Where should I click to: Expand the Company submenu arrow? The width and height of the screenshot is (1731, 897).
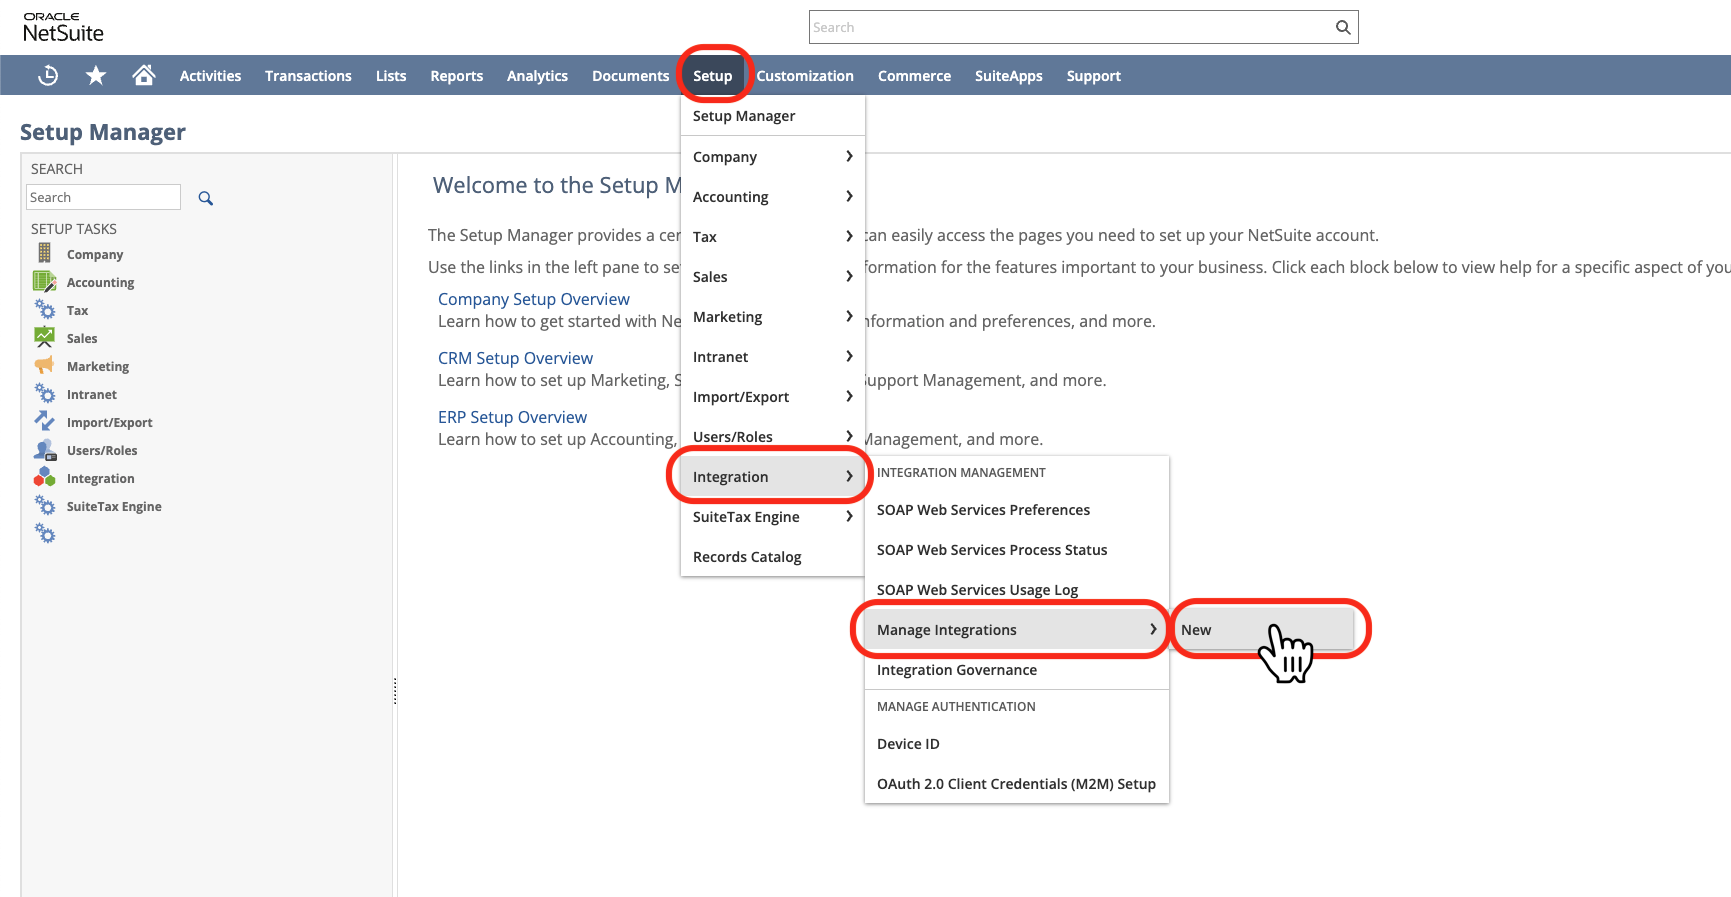point(849,156)
